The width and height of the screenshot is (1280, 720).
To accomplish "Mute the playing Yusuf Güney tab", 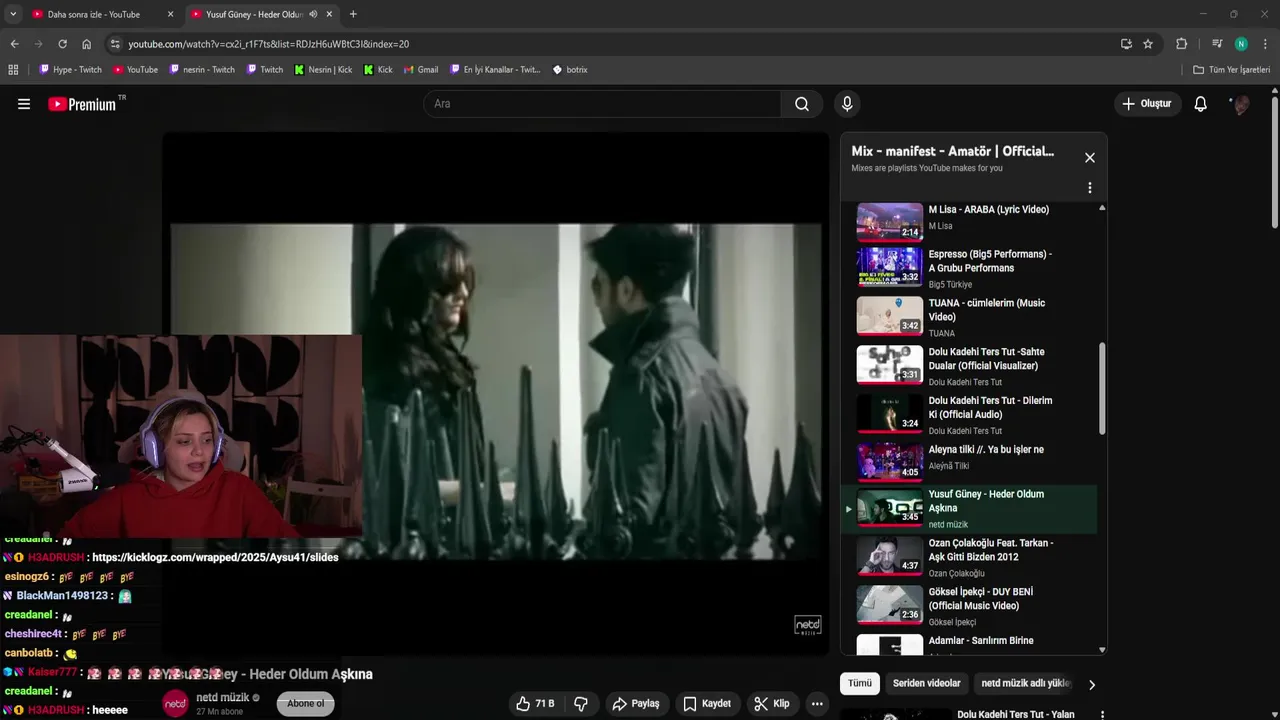I will click(313, 14).
